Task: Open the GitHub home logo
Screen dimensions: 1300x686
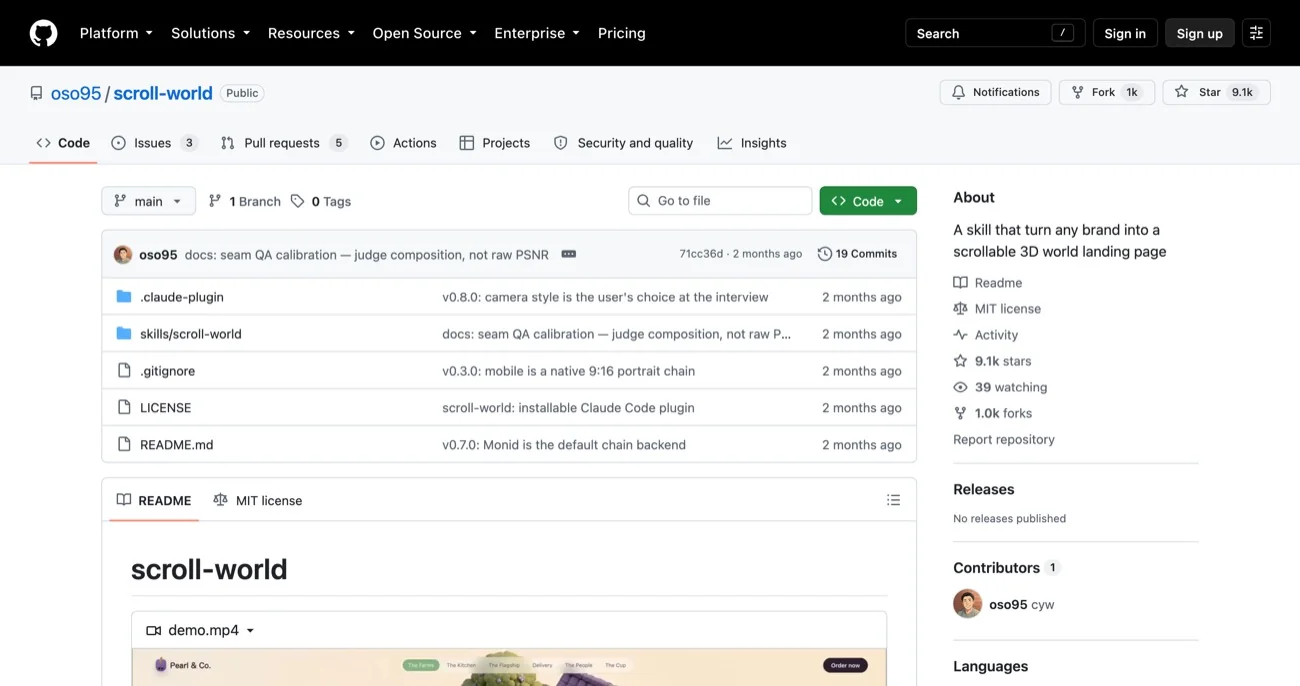Action: (x=43, y=33)
